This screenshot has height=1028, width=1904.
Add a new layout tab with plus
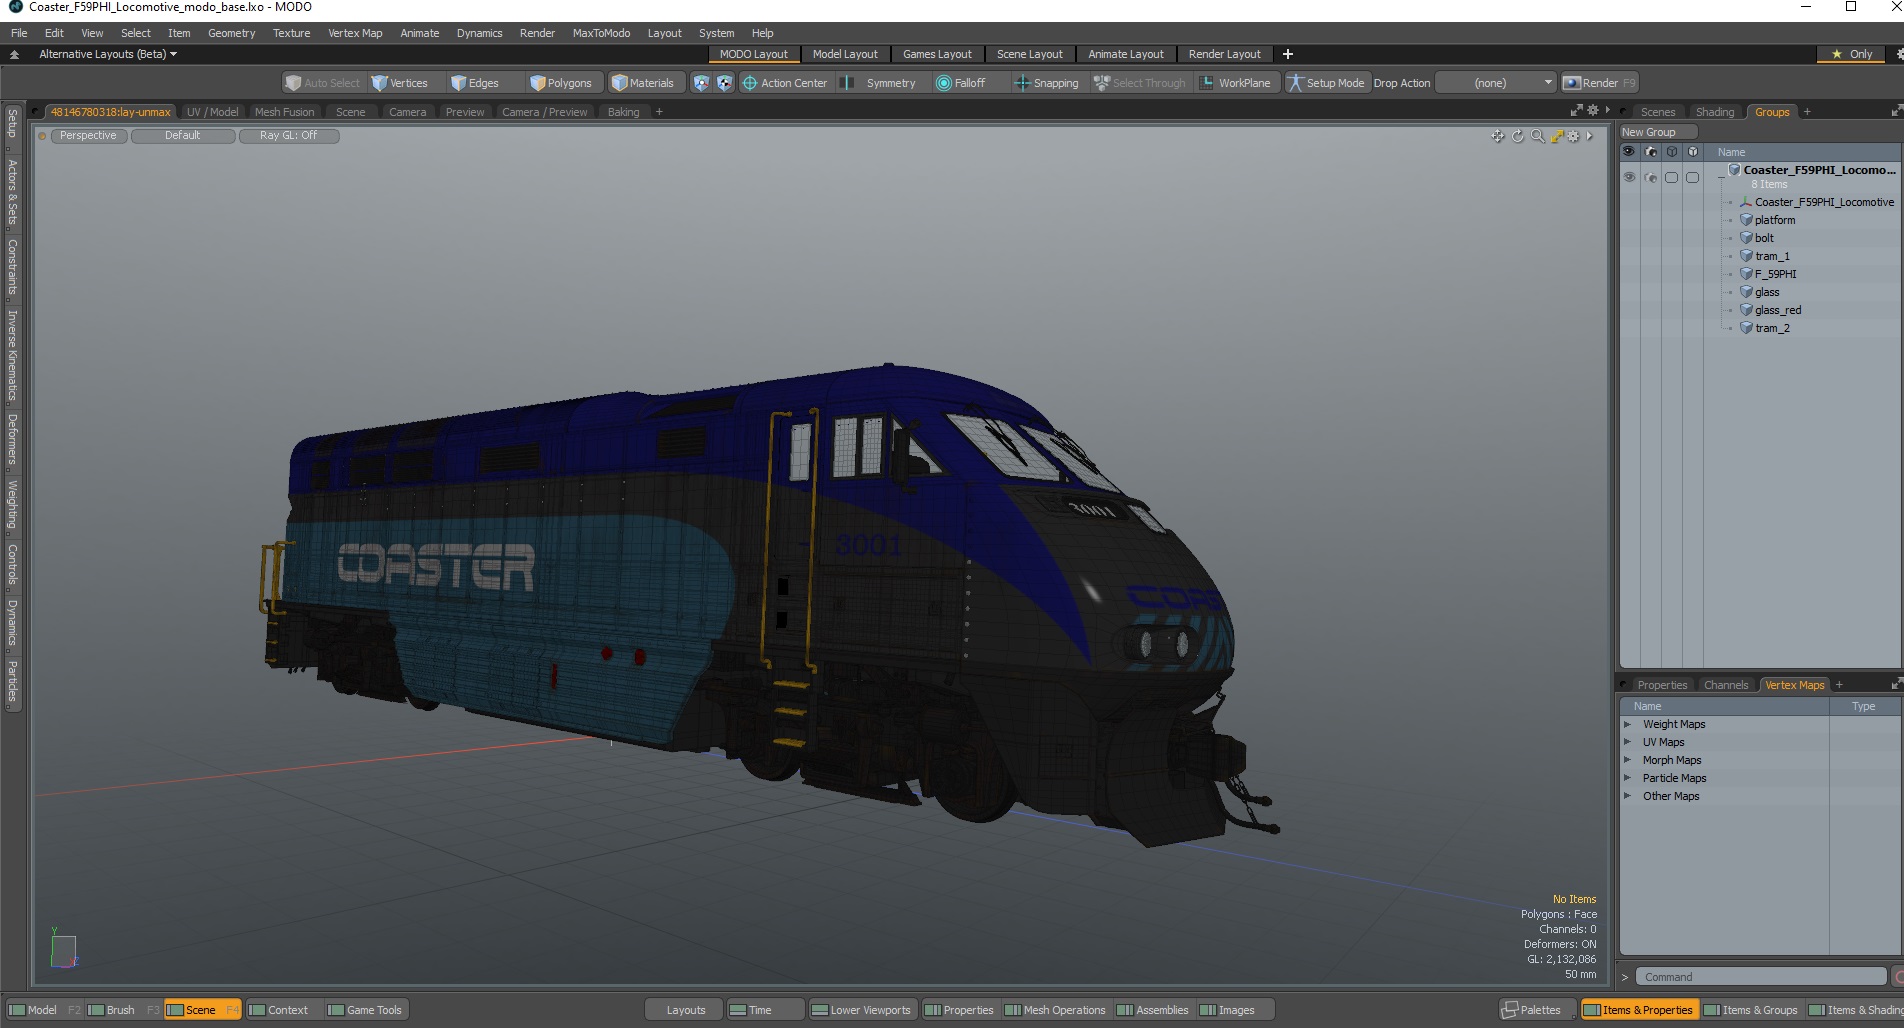pos(1288,54)
